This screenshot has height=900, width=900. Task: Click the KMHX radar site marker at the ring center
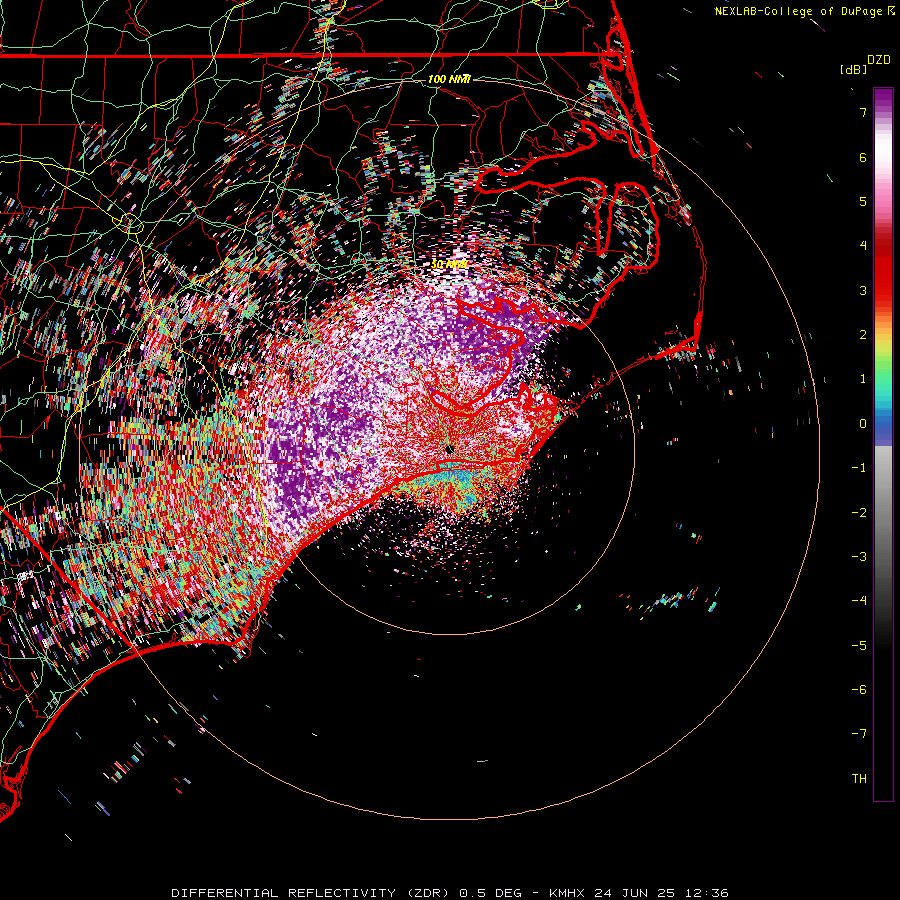[x=449, y=449]
